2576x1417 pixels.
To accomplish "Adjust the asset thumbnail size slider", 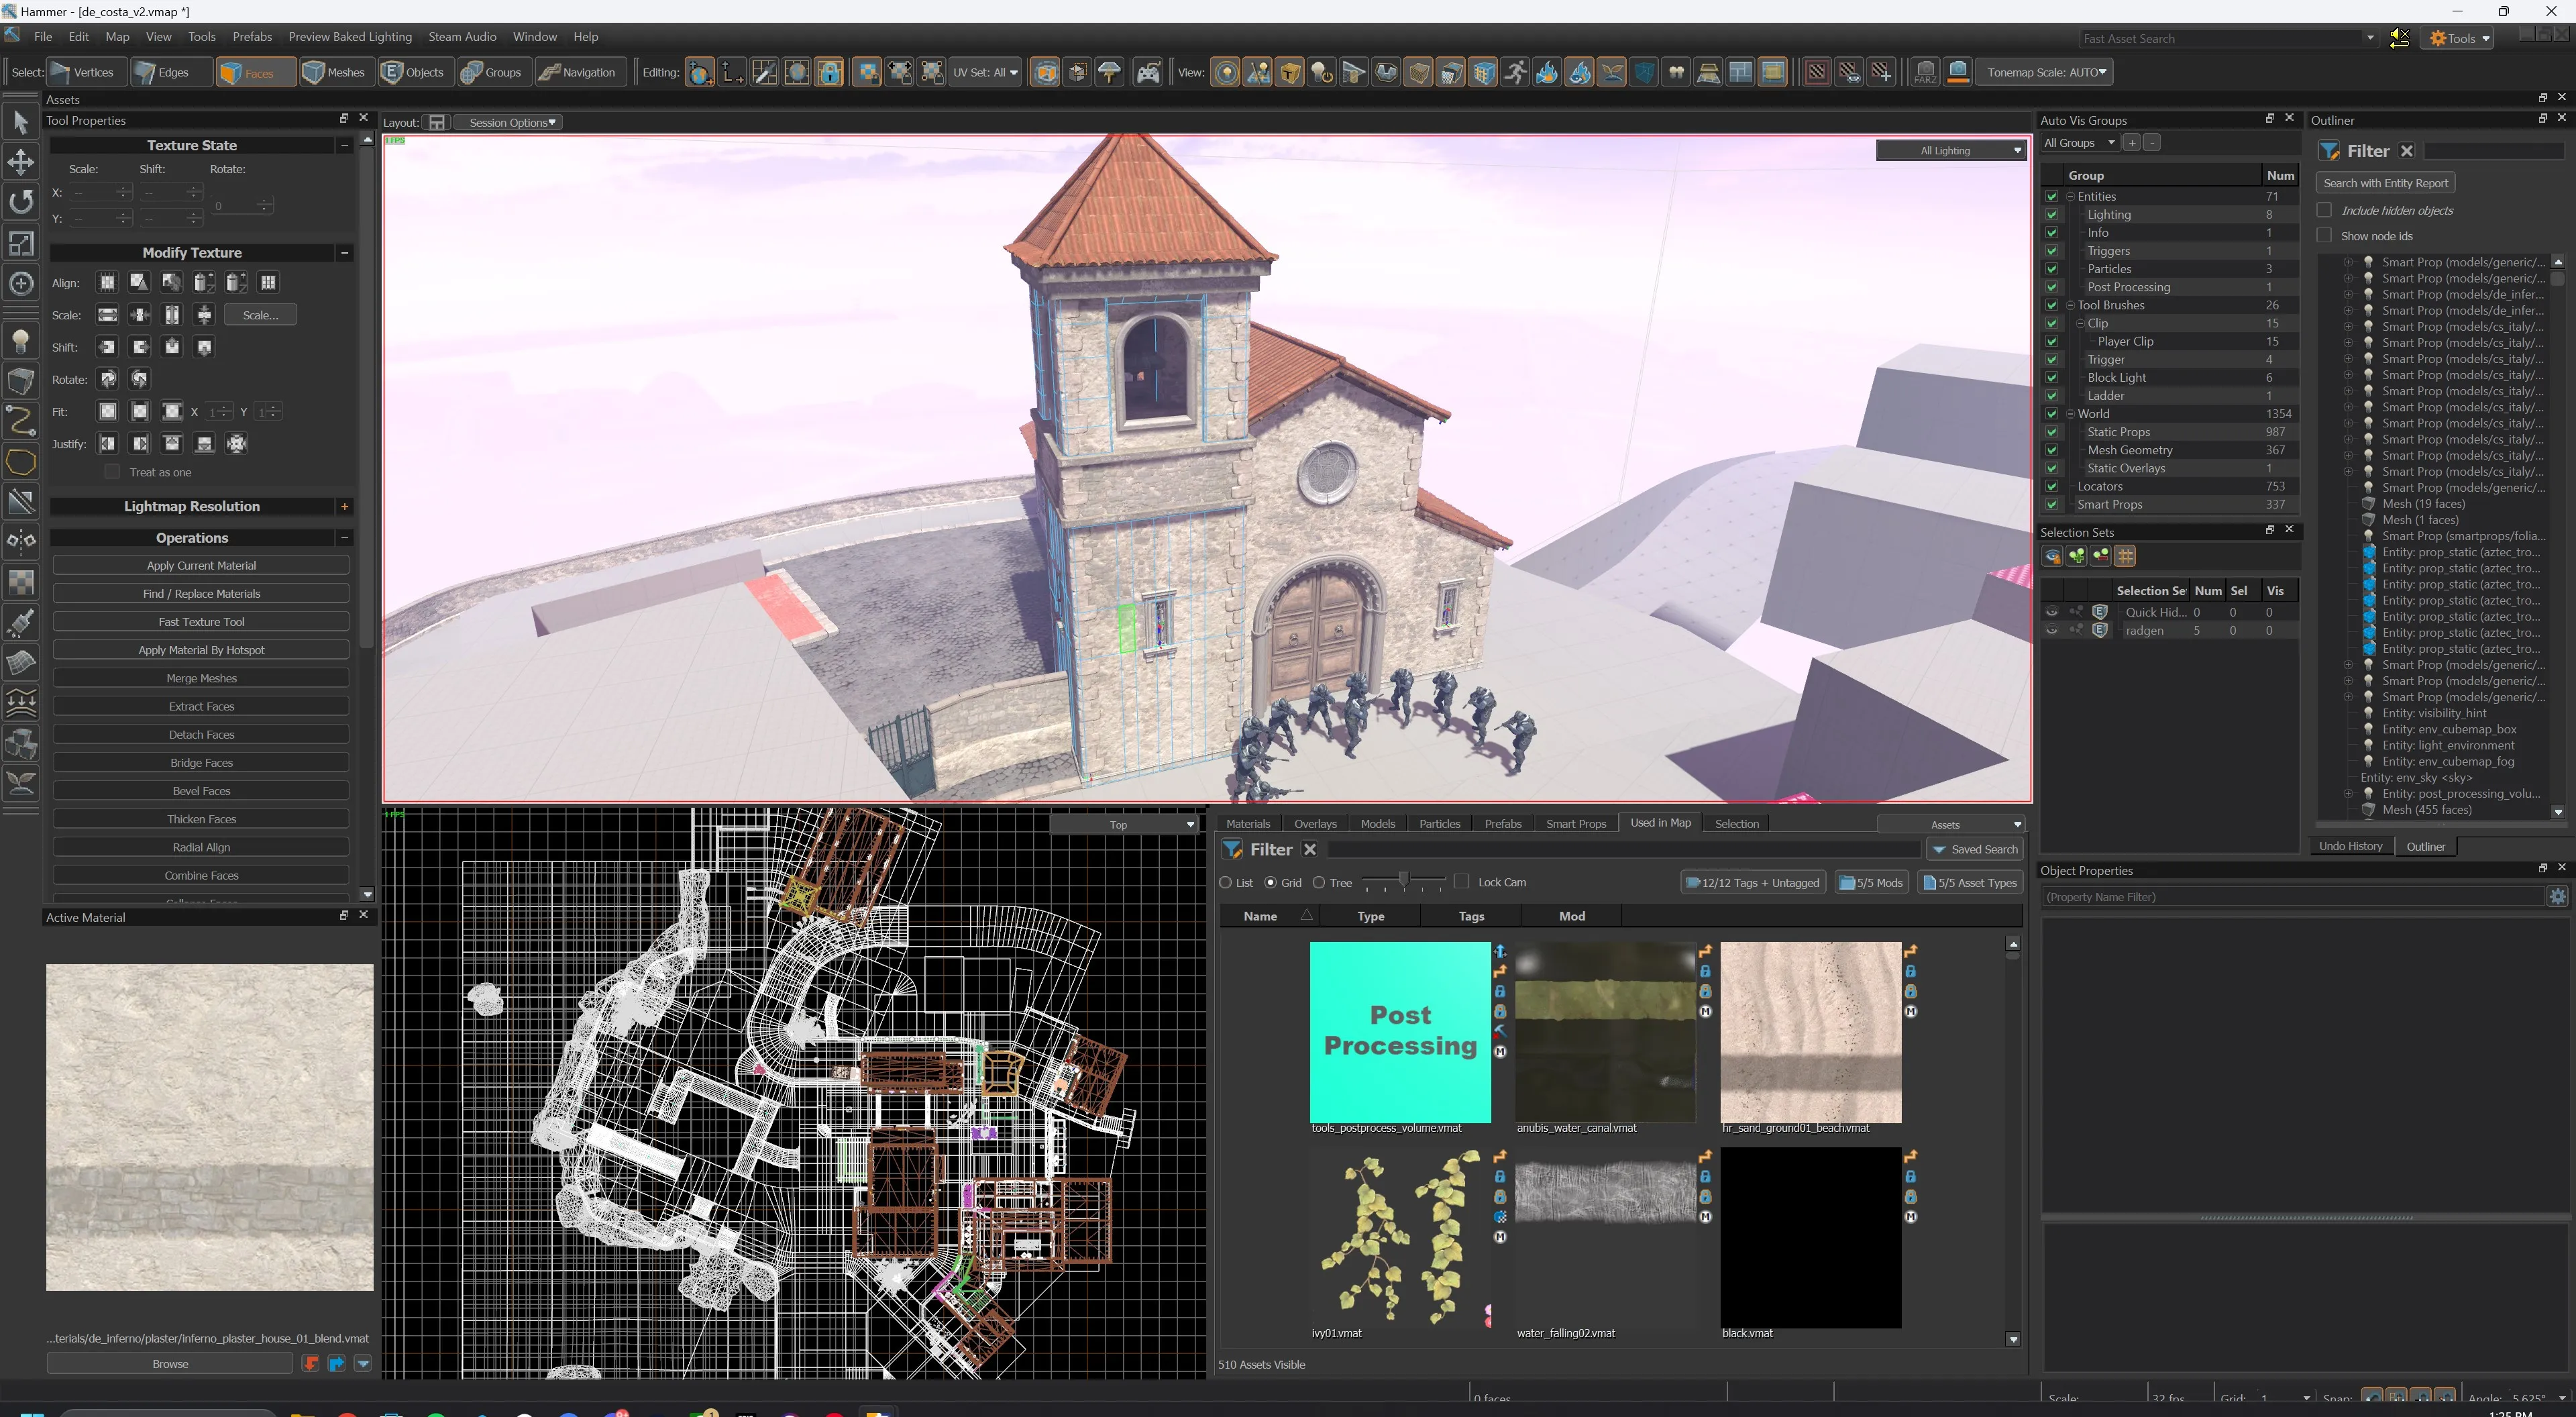I will [x=1404, y=881].
